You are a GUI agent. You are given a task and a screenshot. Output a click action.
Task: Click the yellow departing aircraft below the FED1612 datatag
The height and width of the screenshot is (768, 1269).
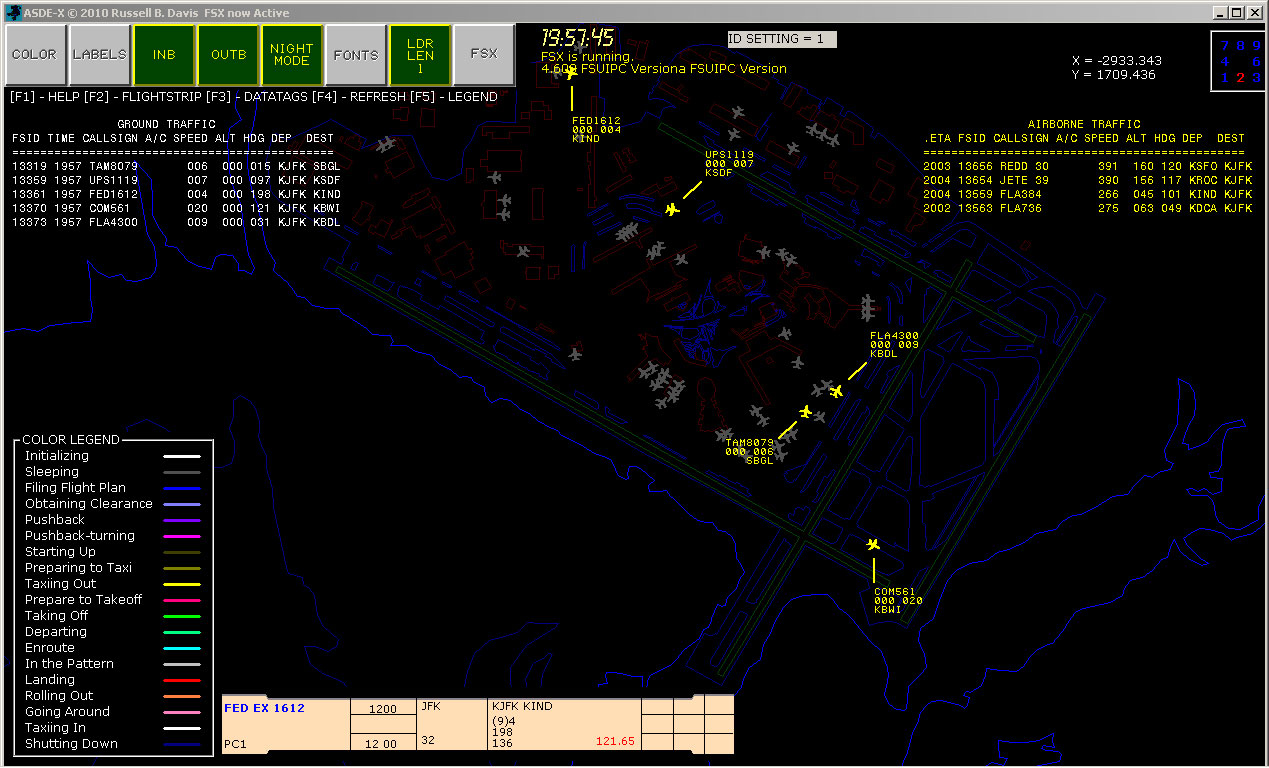tap(673, 211)
